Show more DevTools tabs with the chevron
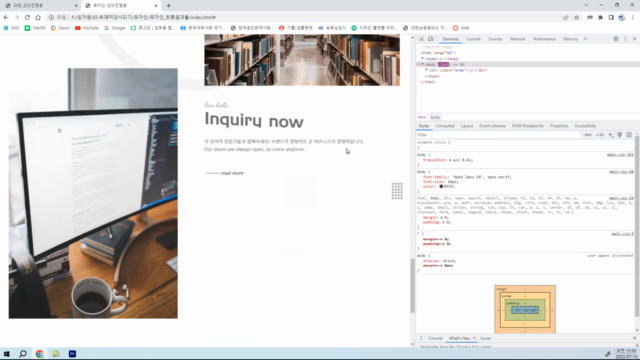This screenshot has width=640, height=360. point(586,39)
